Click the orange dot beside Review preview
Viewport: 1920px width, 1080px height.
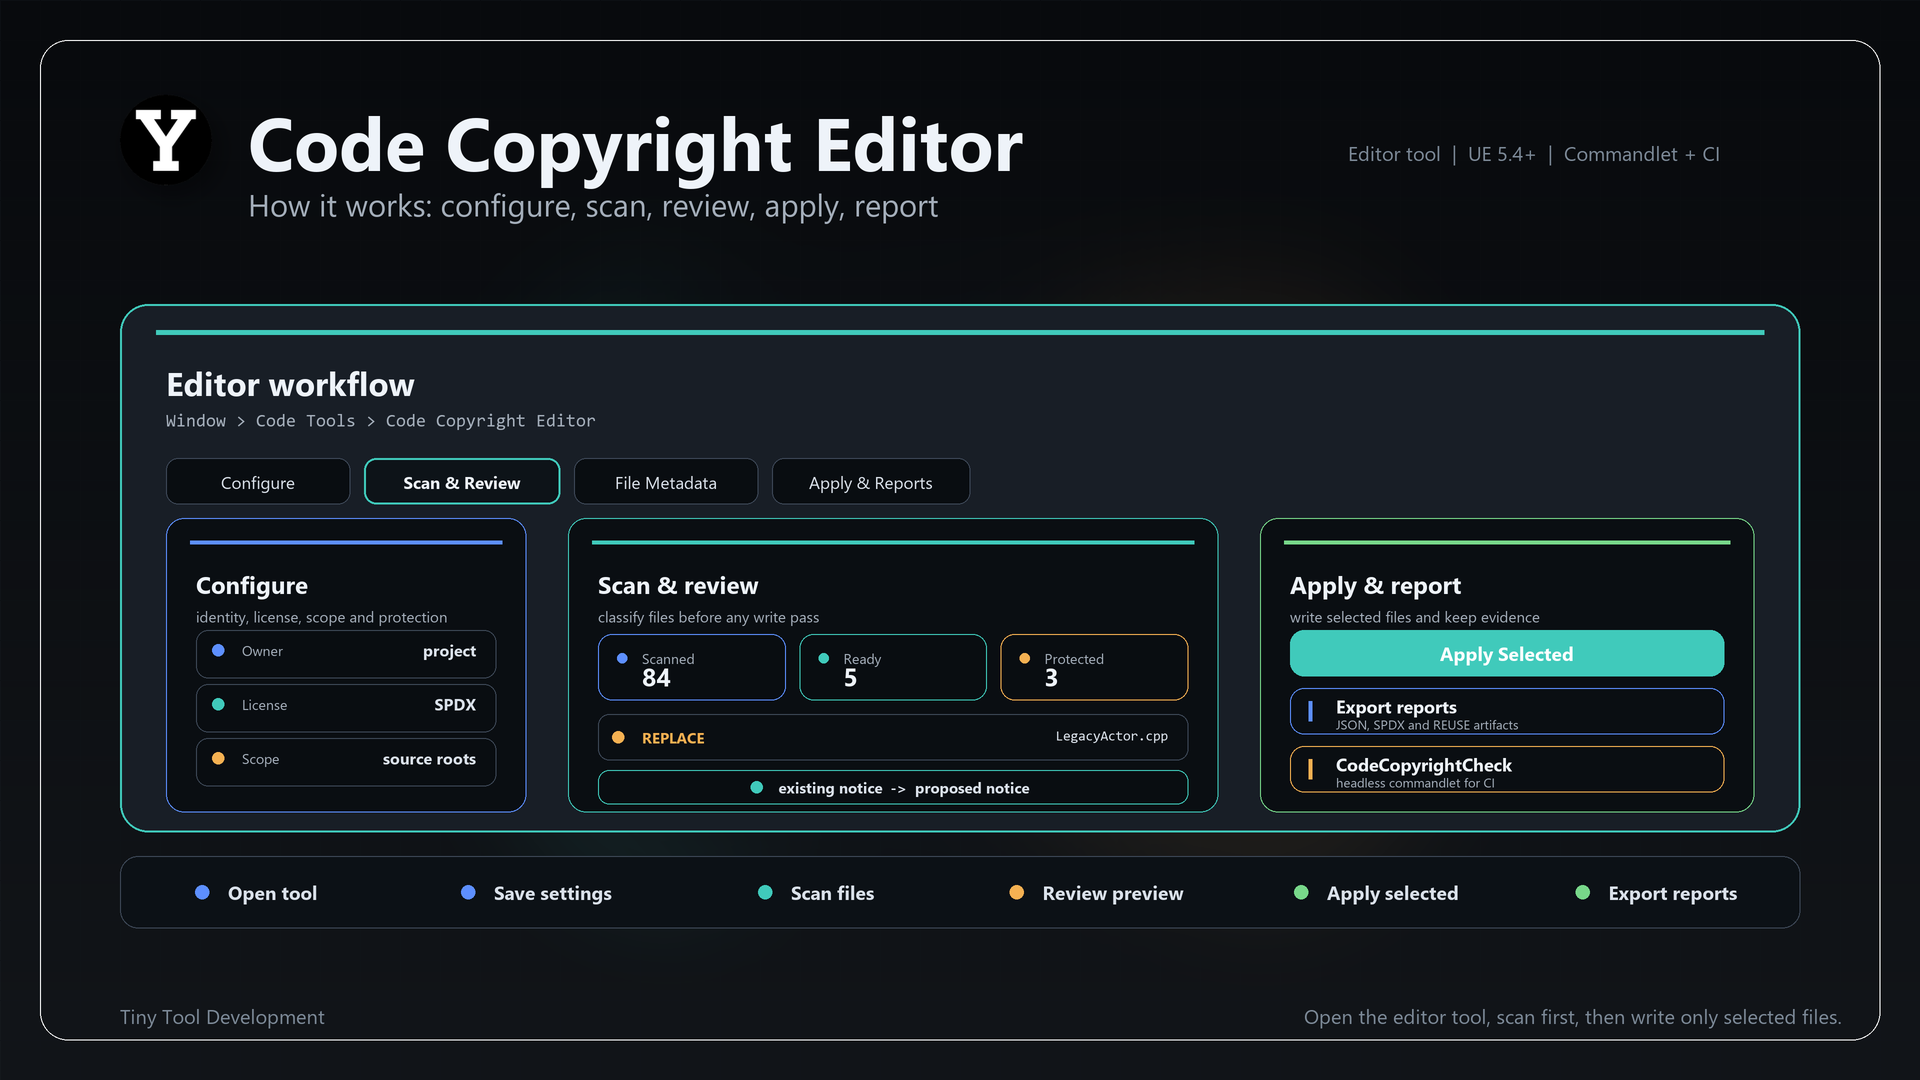(1016, 893)
